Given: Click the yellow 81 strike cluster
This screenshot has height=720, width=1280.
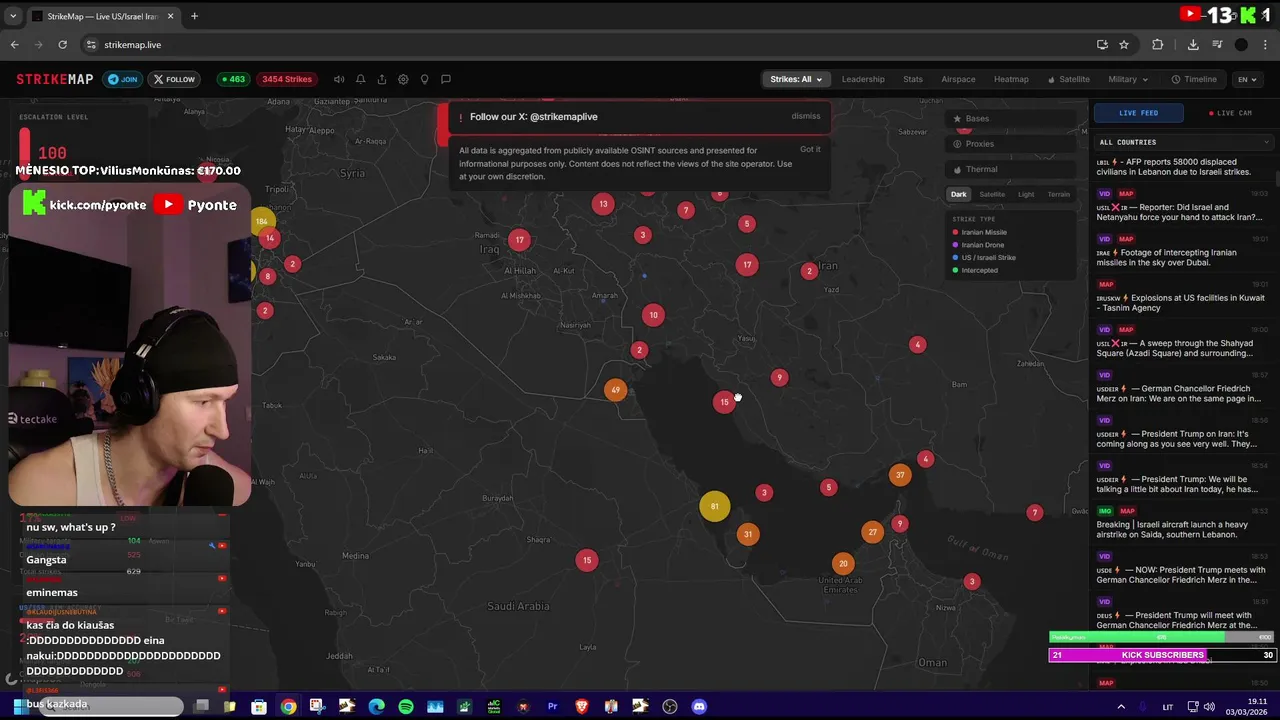Looking at the screenshot, I should pyautogui.click(x=714, y=506).
